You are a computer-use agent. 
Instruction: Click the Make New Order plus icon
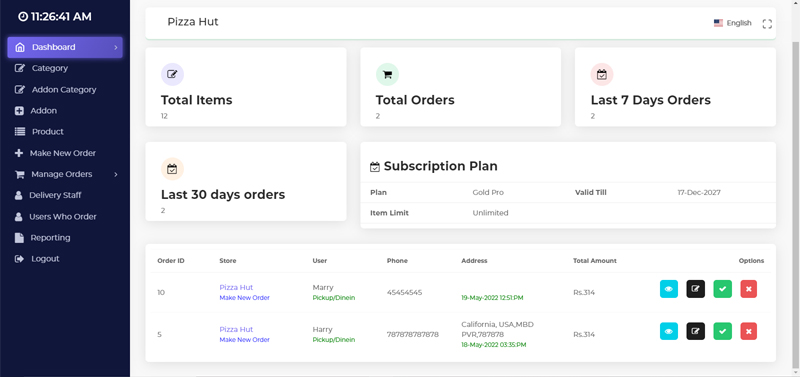pos(19,153)
